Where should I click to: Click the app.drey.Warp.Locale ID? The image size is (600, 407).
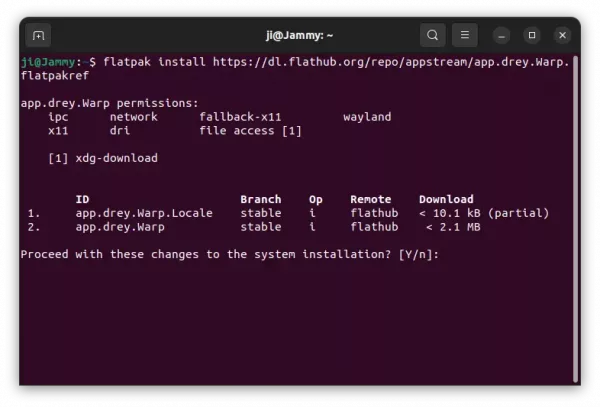tap(144, 213)
